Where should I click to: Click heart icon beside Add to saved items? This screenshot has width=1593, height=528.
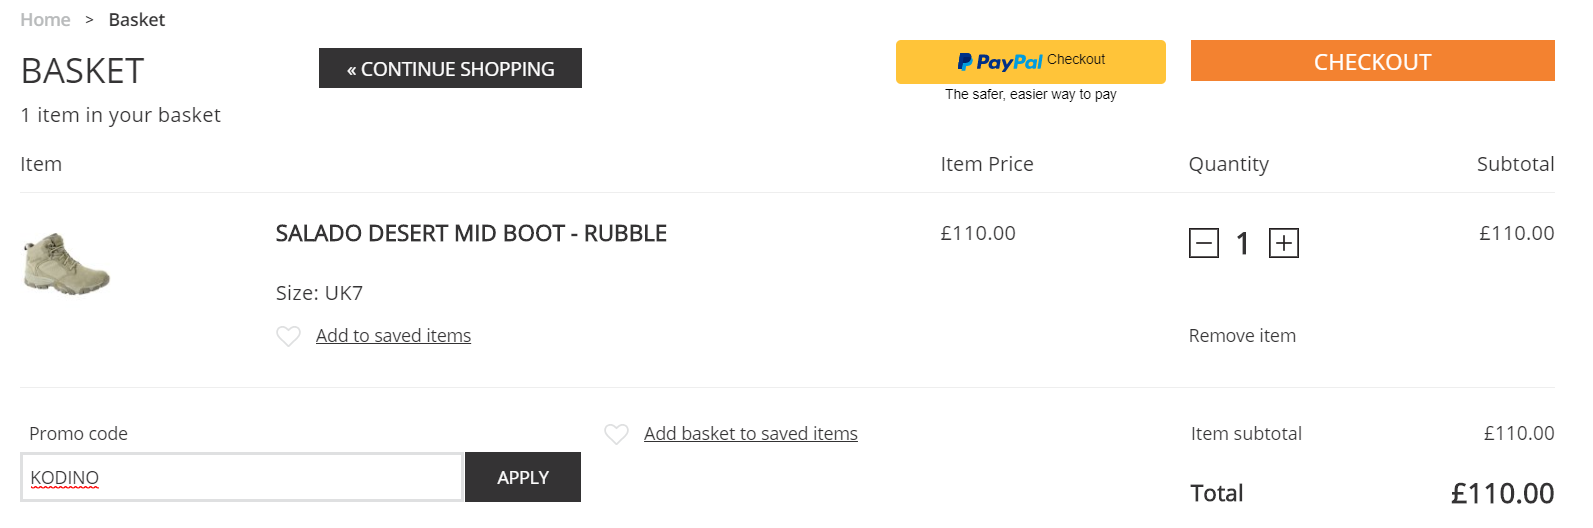288,337
